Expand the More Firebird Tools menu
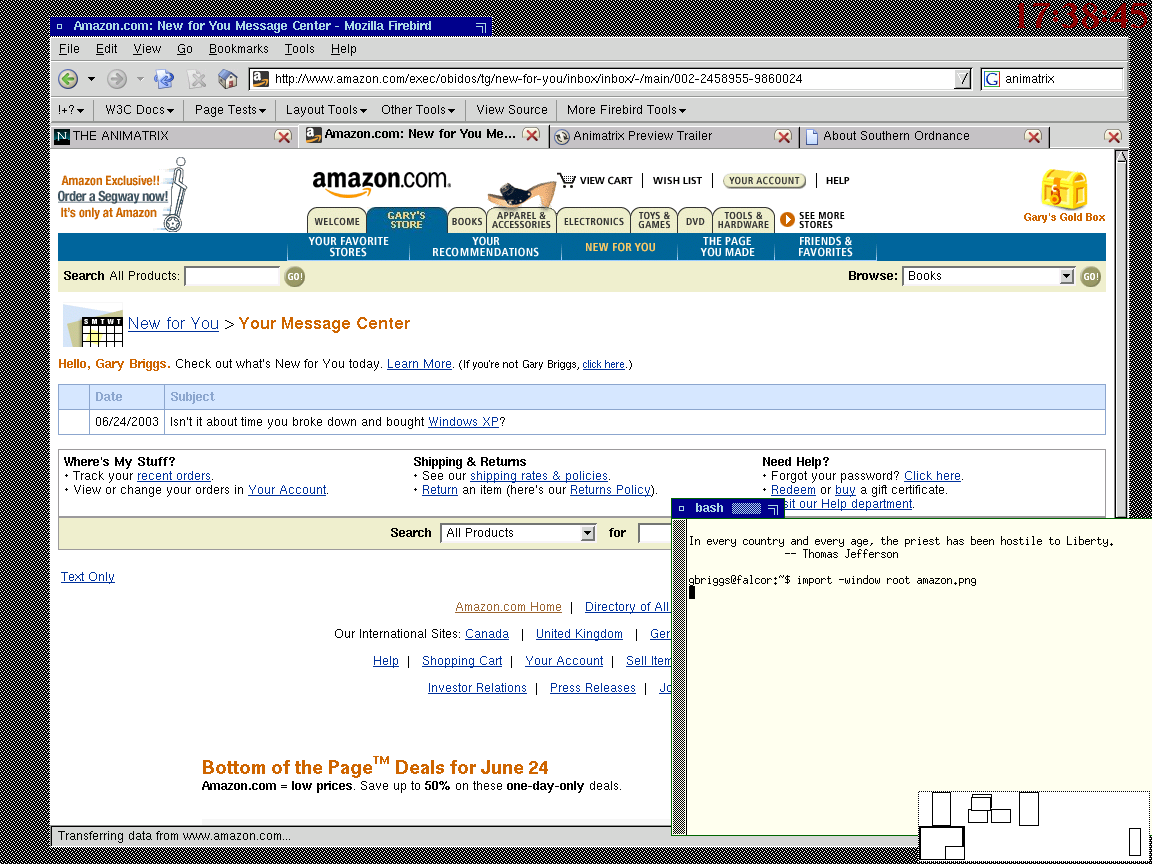This screenshot has width=1152, height=864. tap(626, 110)
